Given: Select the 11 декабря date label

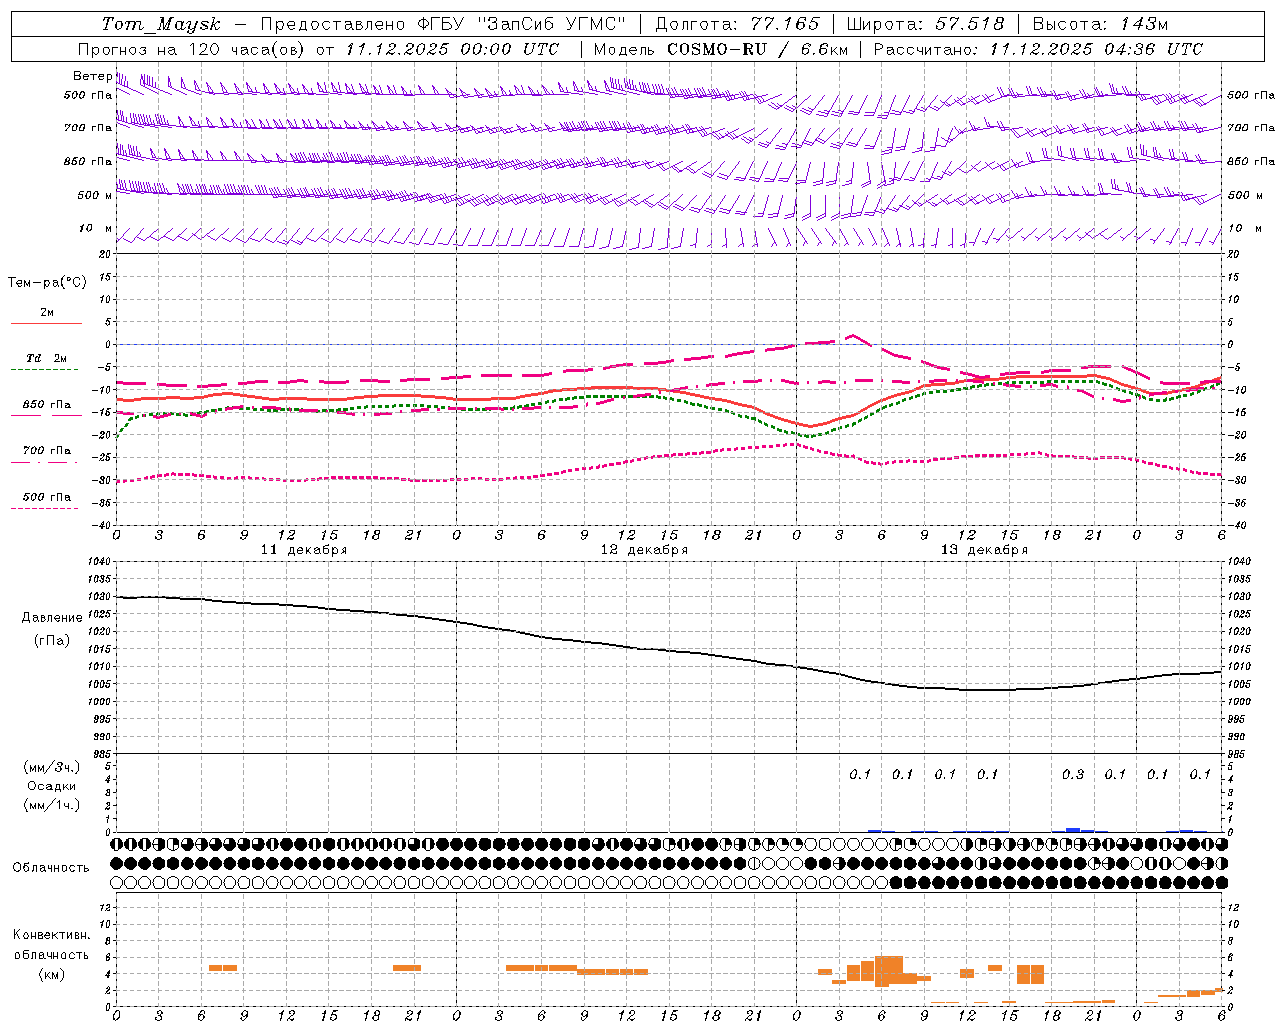Looking at the screenshot, I should [304, 550].
